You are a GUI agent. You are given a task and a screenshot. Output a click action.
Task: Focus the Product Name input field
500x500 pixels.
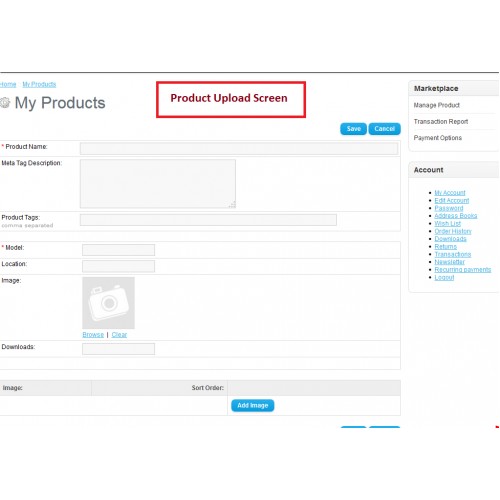coord(239,148)
